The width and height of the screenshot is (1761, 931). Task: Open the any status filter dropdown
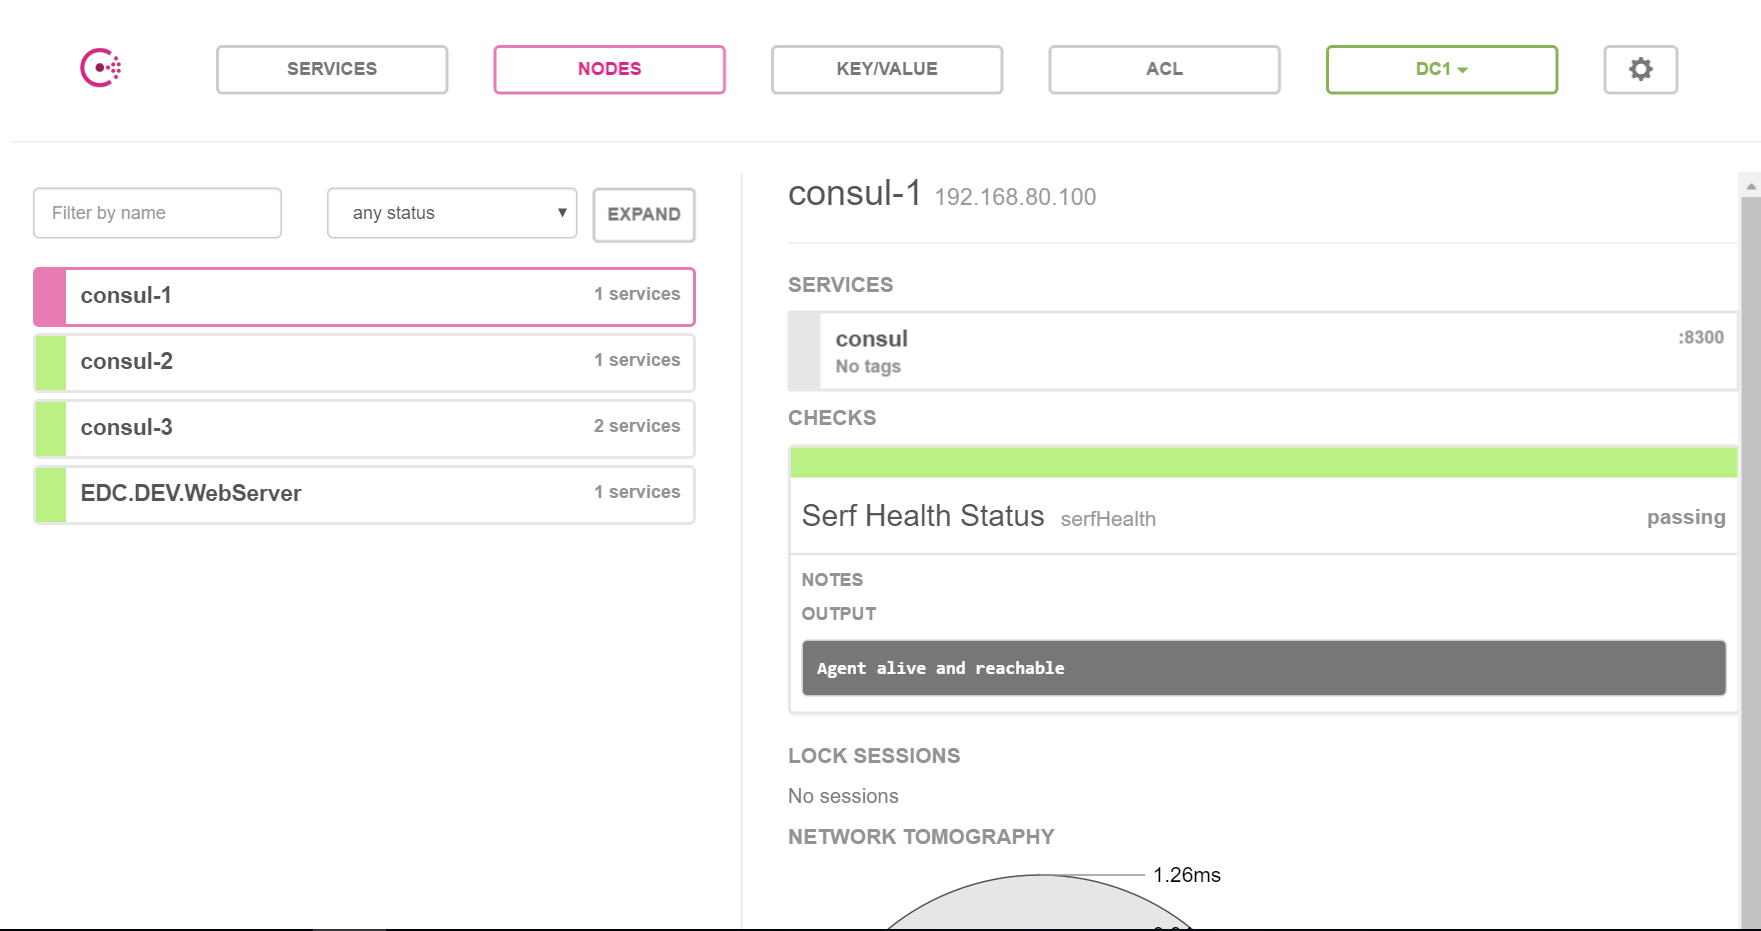pos(452,213)
